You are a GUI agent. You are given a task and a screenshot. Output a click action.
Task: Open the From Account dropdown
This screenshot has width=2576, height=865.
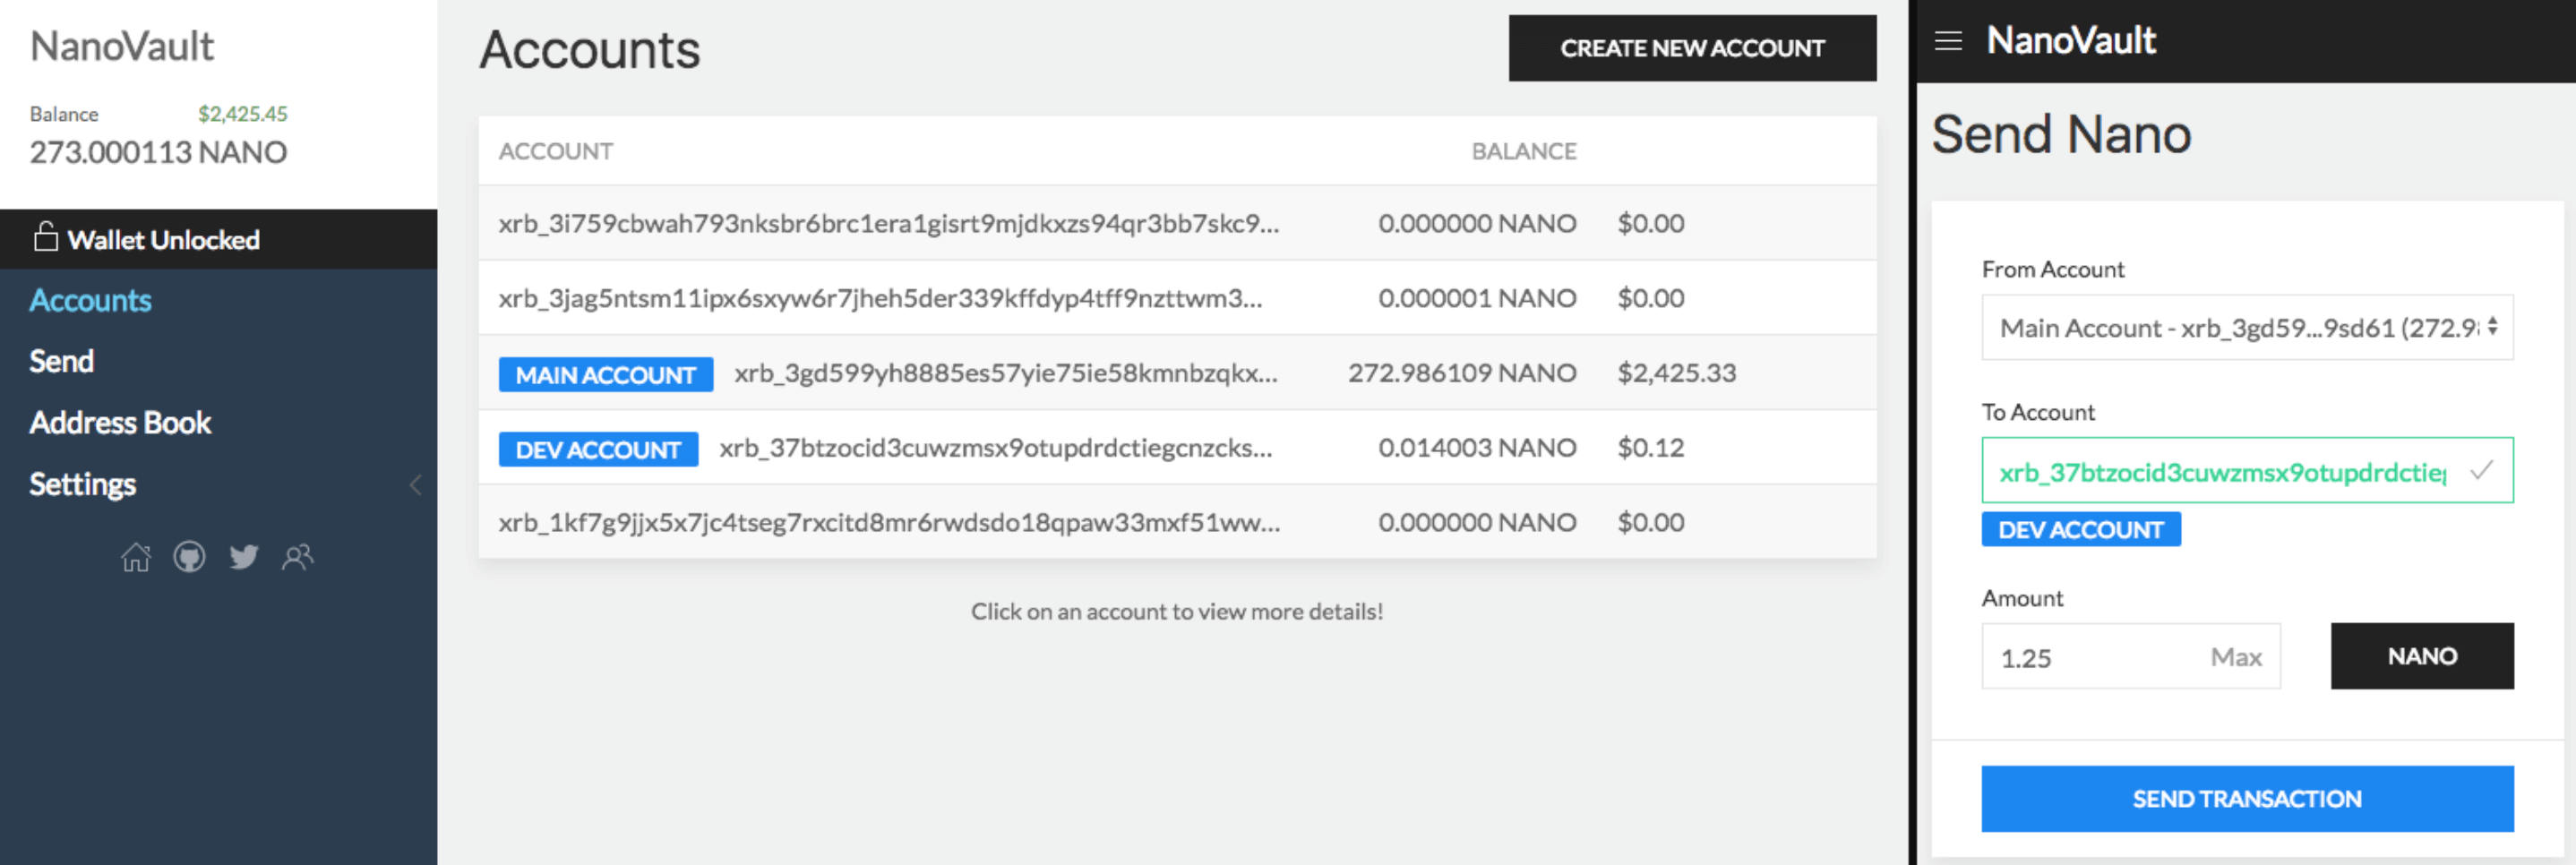2246,327
